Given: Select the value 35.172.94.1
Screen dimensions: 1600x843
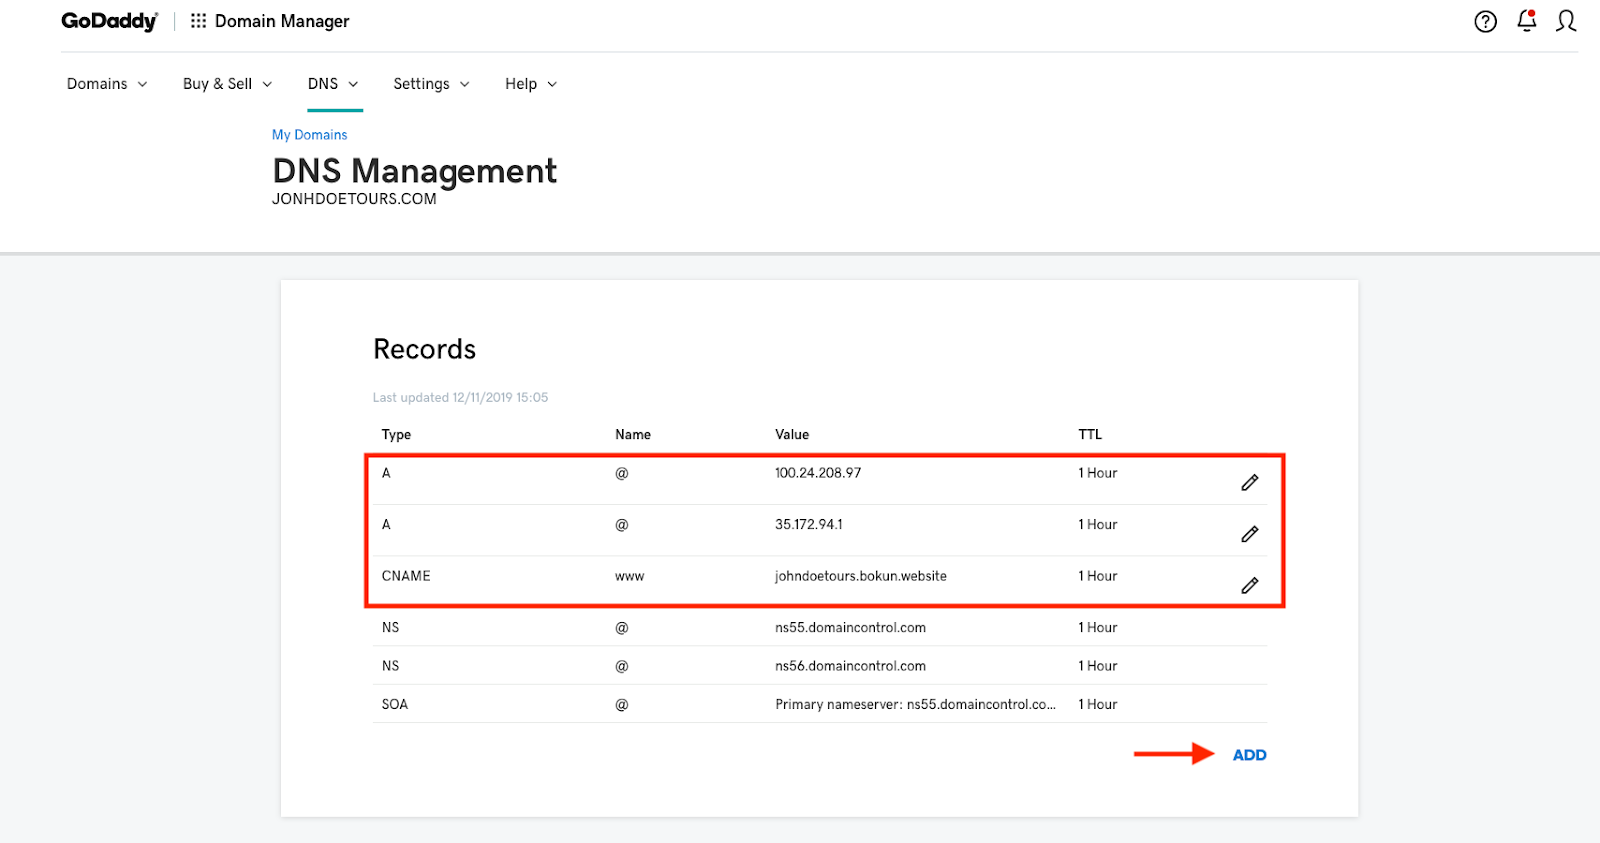Looking at the screenshot, I should click(x=809, y=524).
